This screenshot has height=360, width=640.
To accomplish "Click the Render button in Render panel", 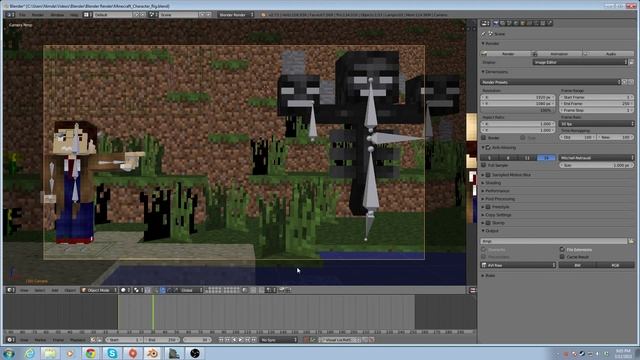I will 506,54.
